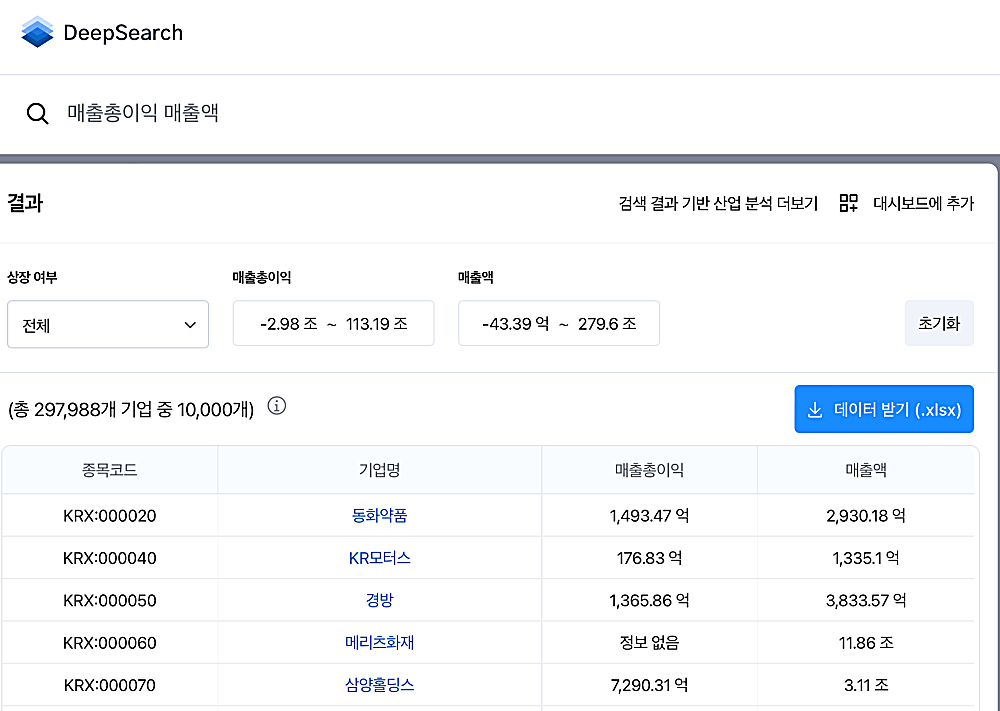Click the 매출액 range filter field
This screenshot has height=711, width=1000.
pos(558,322)
